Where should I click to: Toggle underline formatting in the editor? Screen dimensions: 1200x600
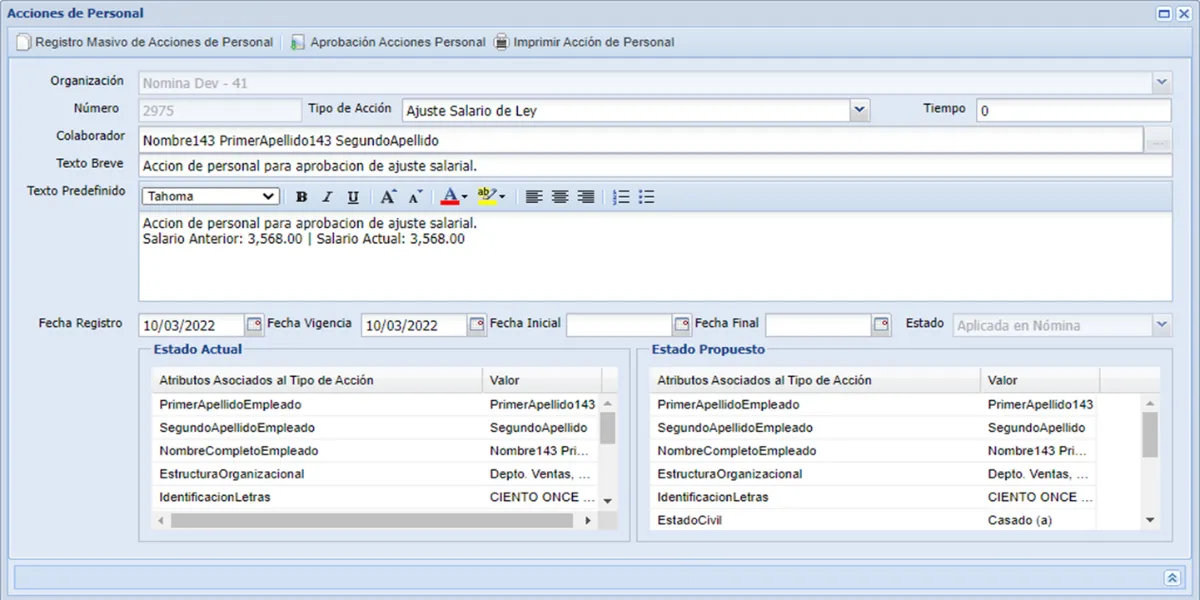[x=353, y=197]
